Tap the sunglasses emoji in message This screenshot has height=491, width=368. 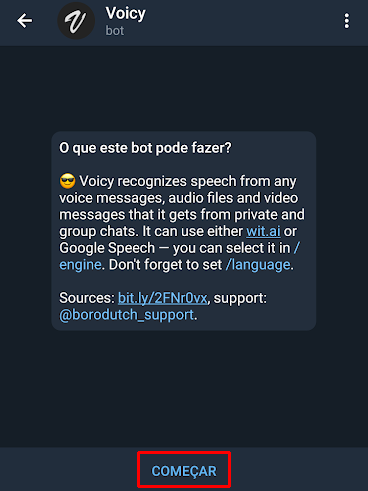coord(68,181)
